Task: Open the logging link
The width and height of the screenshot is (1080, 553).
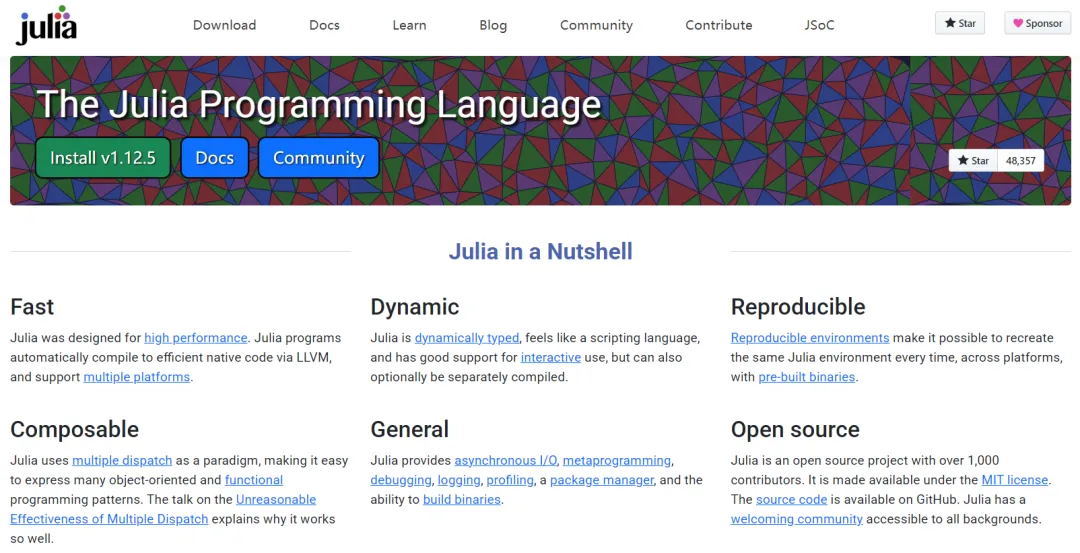Action: coord(459,480)
